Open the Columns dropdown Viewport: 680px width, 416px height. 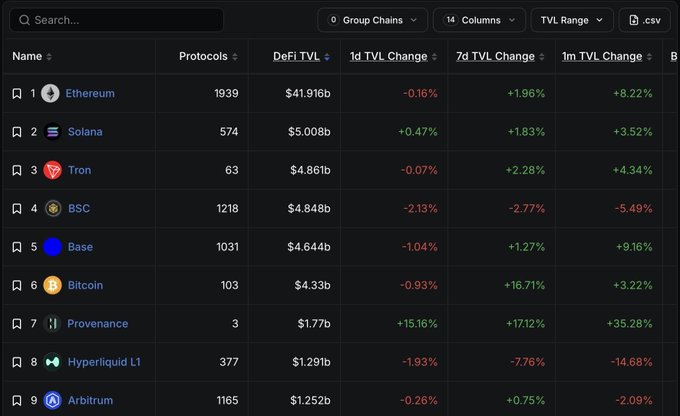pos(479,20)
